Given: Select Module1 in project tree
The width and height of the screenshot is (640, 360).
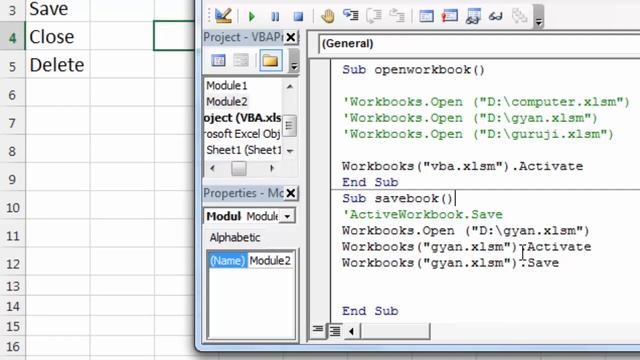Looking at the screenshot, I should click(x=227, y=86).
